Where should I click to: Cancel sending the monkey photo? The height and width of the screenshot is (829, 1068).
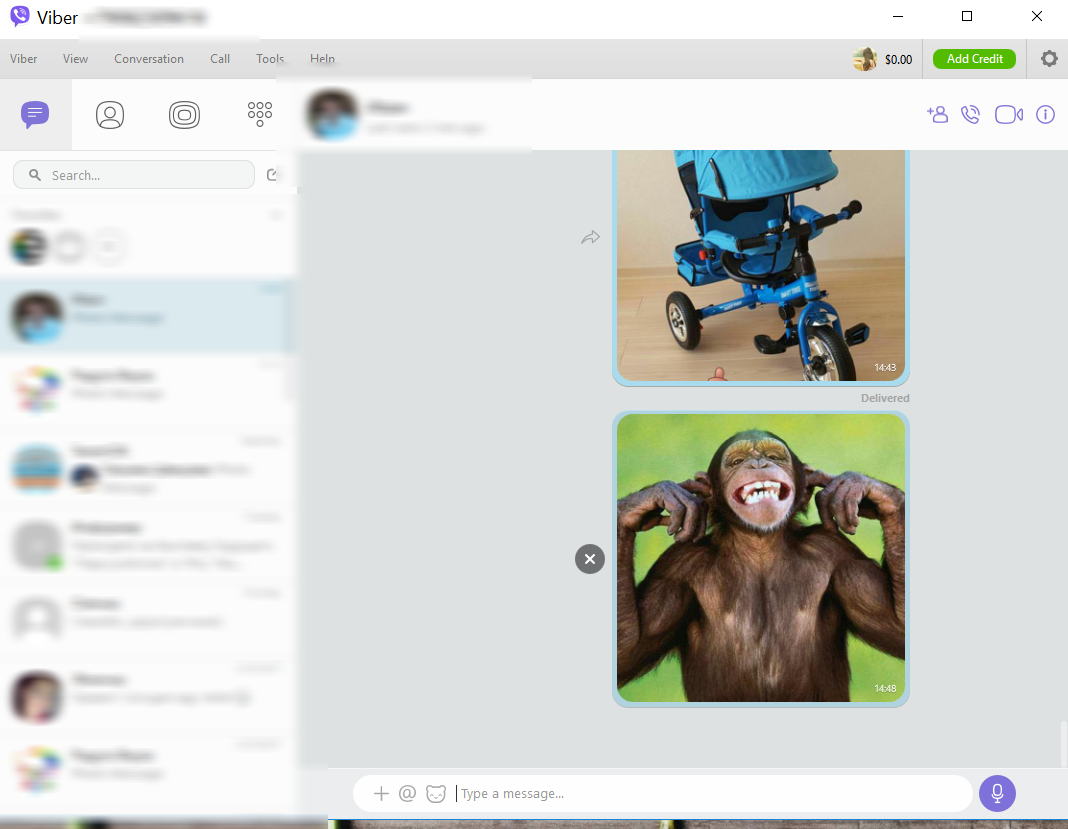(x=590, y=559)
